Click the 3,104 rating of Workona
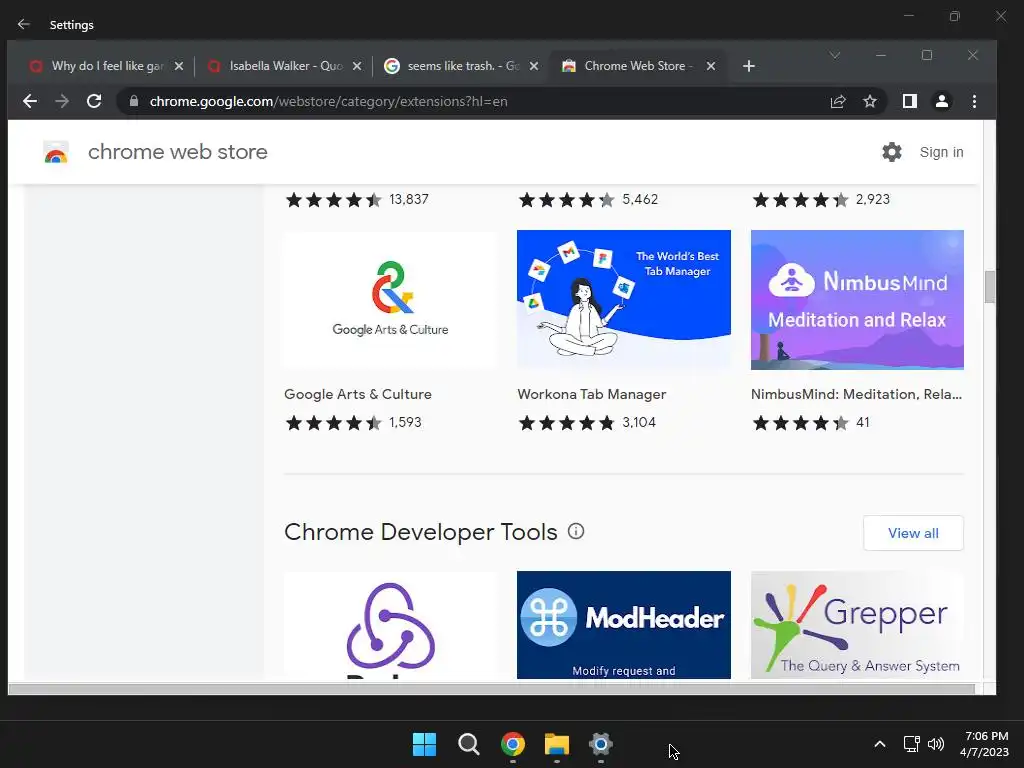The image size is (1024, 768). pyautogui.click(x=639, y=423)
